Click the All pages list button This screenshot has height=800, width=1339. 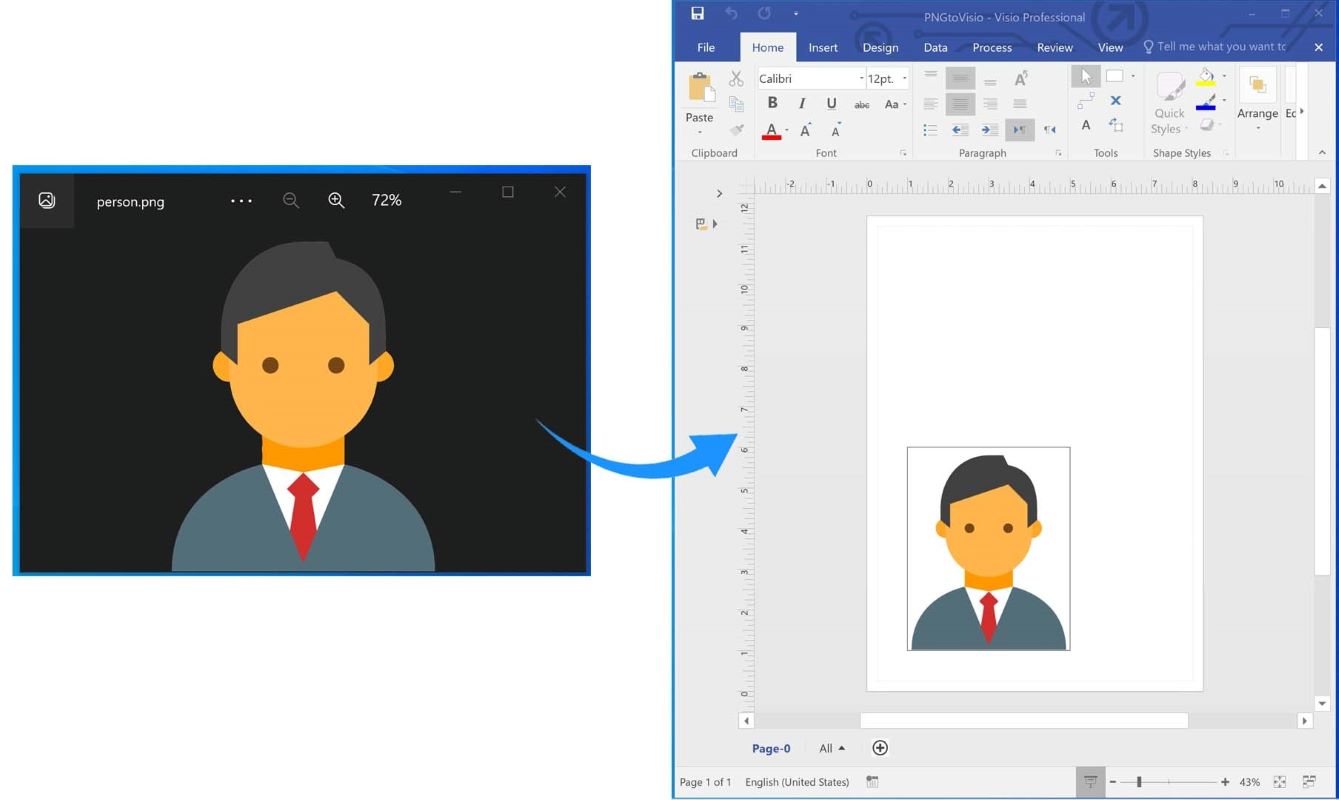point(832,748)
